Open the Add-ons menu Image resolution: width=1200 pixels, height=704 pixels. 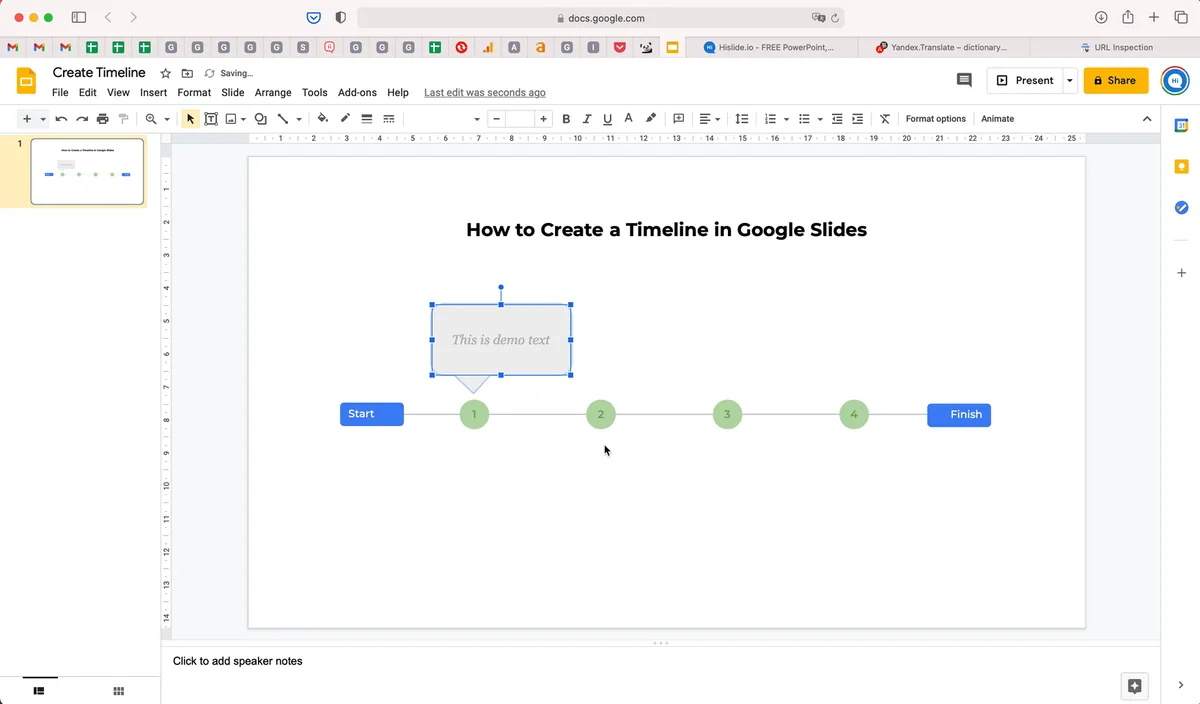click(x=357, y=93)
